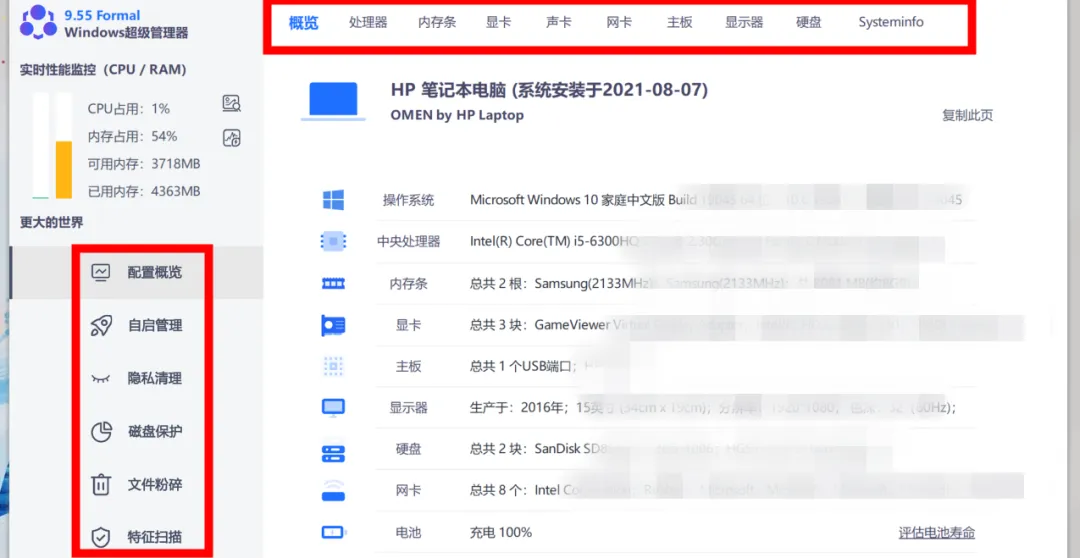Click the Windows logo icon in 操作系统 row
Image resolution: width=1080 pixels, height=558 pixels.
coord(333,200)
